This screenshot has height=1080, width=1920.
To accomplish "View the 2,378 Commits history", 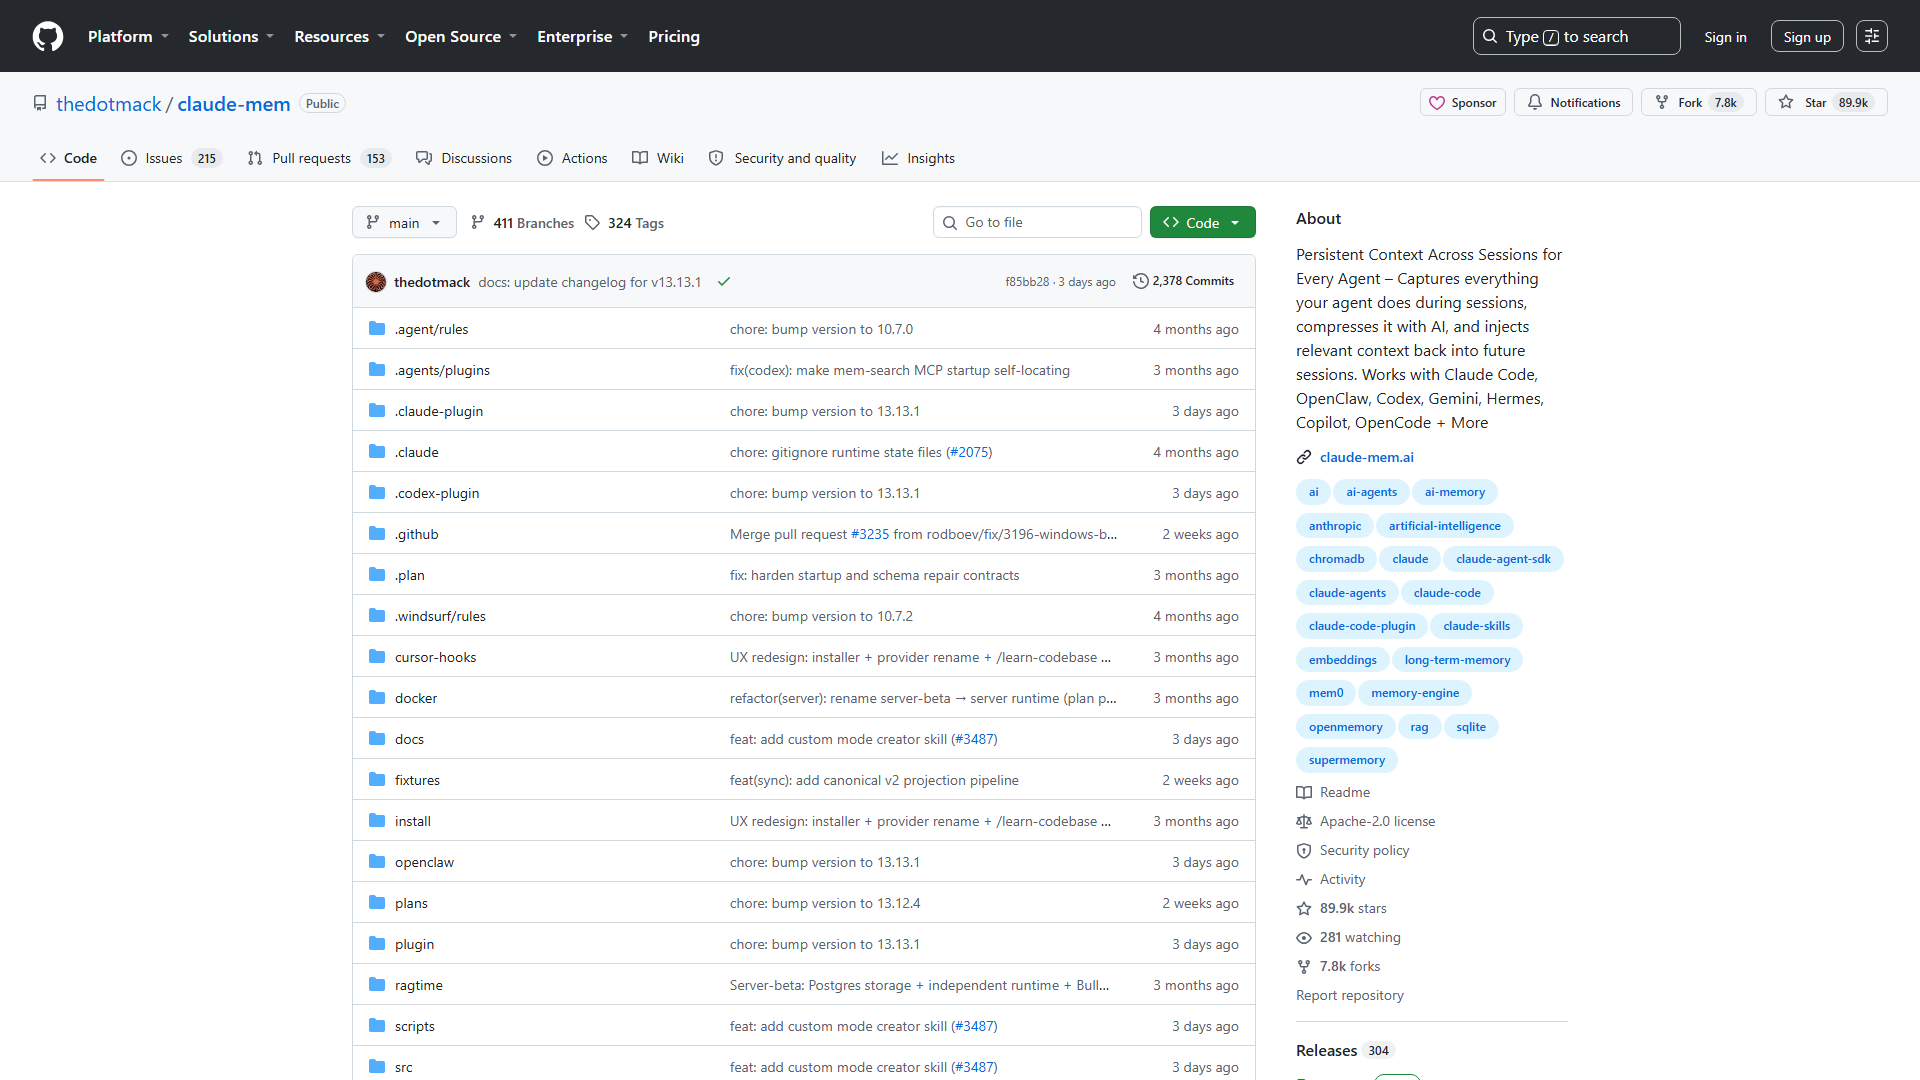I will (1183, 281).
